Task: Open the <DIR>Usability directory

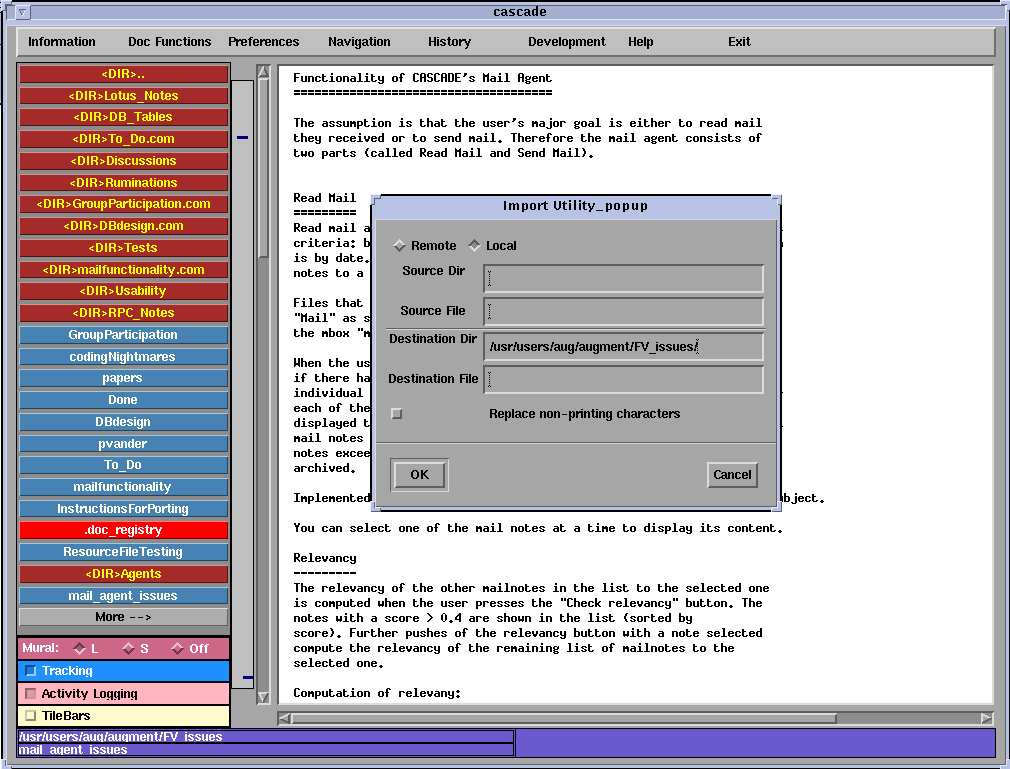Action: coord(123,291)
